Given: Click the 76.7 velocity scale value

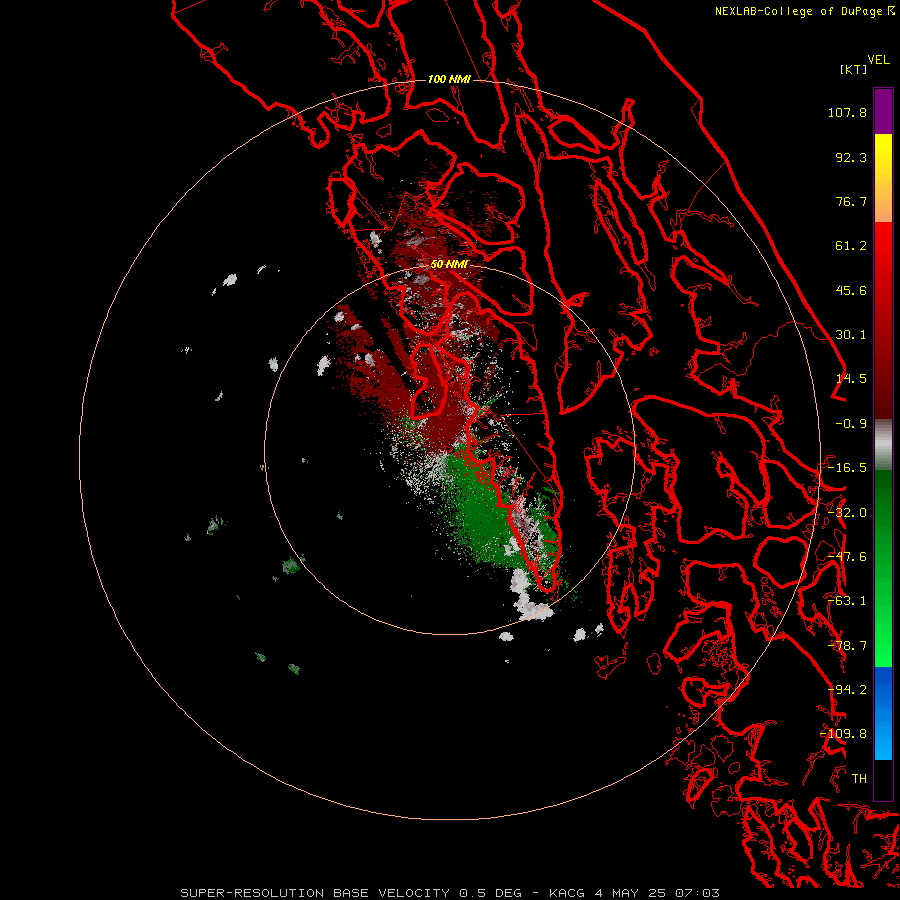Looking at the screenshot, I should (851, 201).
